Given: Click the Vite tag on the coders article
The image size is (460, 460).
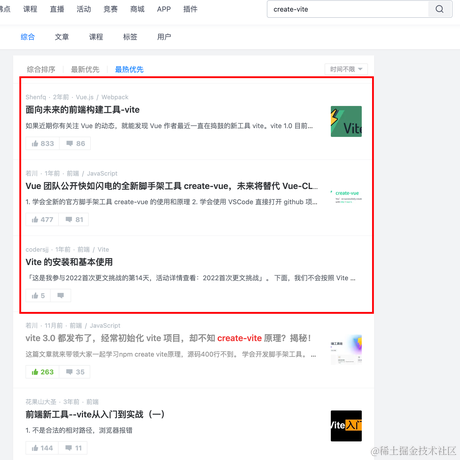Looking at the screenshot, I should 103,249.
